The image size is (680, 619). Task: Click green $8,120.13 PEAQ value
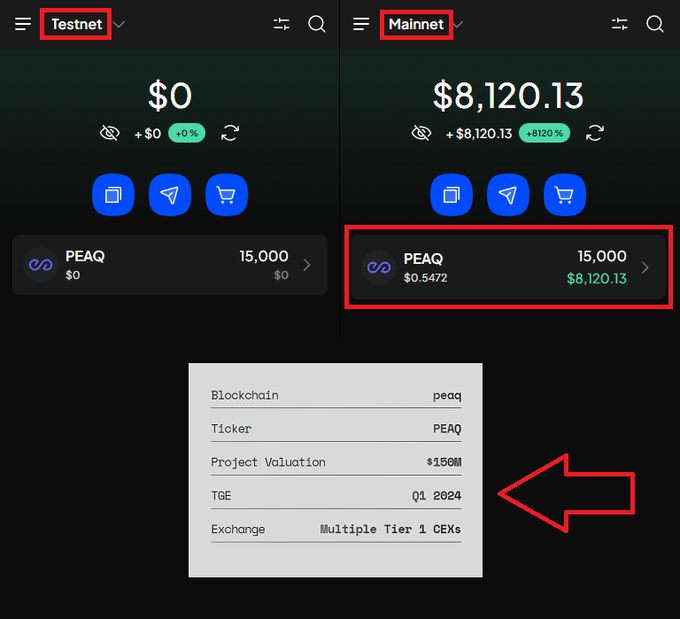tap(596, 278)
